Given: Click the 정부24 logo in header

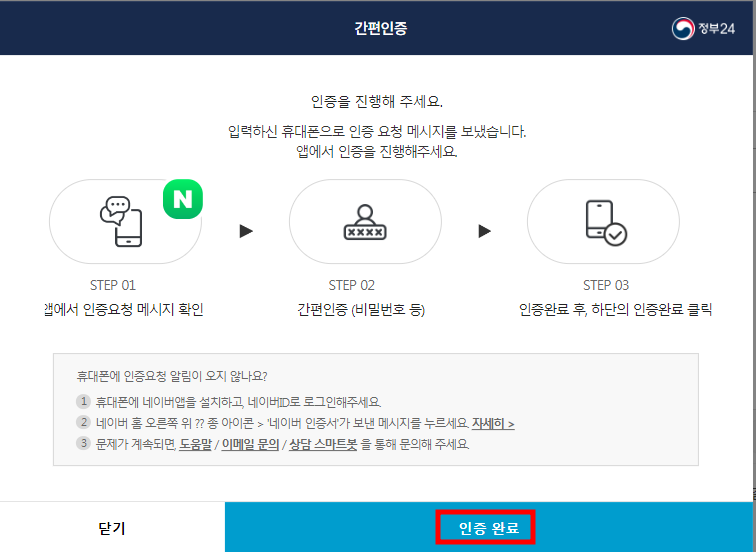Looking at the screenshot, I should point(703,28).
